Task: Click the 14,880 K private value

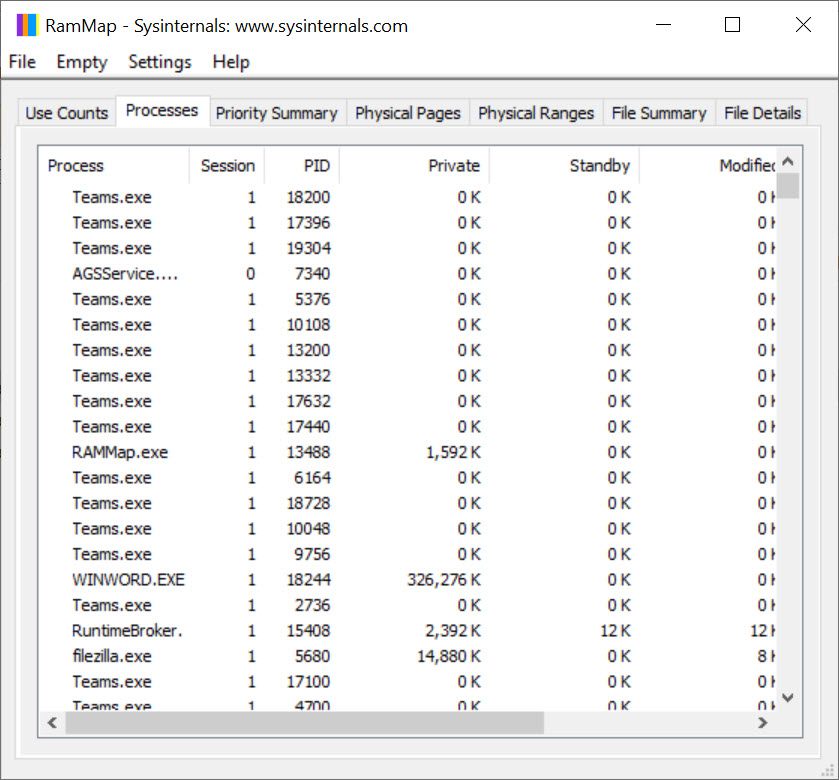Action: (449, 656)
